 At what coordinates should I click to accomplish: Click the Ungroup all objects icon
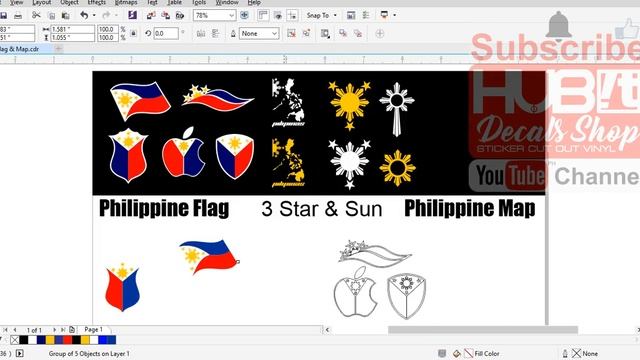tap(306, 33)
